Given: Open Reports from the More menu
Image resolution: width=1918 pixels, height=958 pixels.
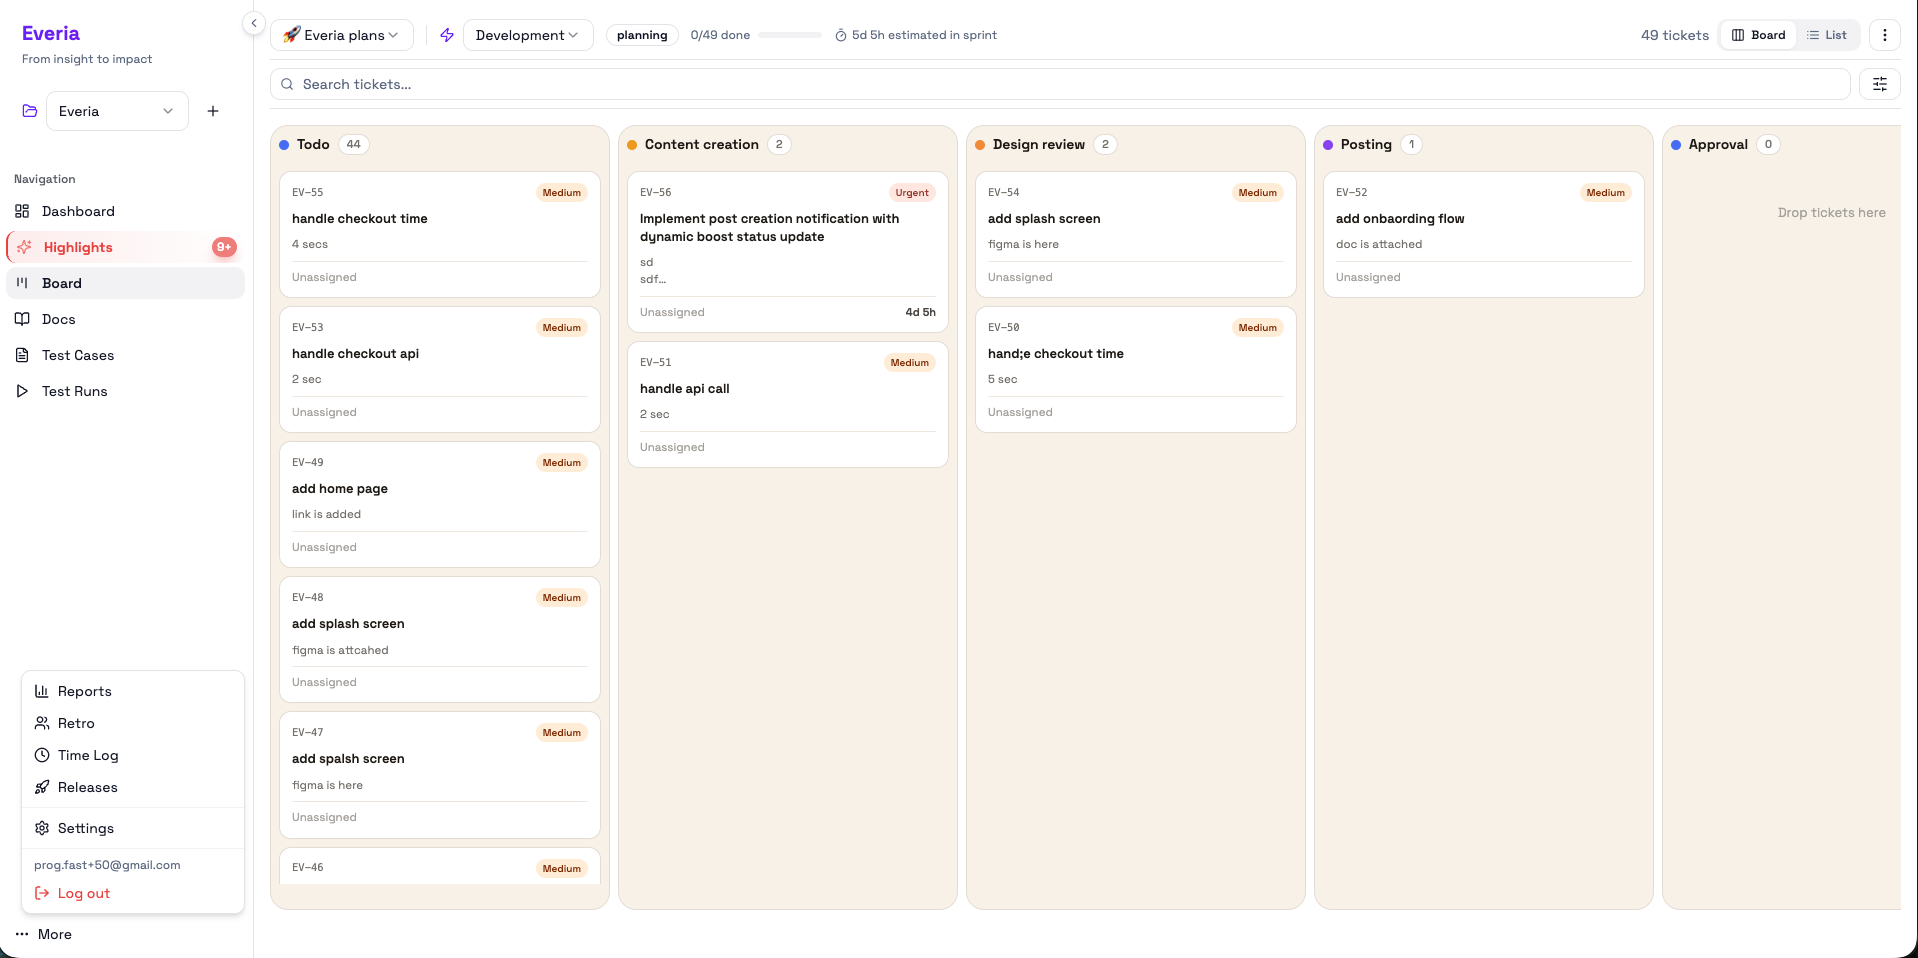Looking at the screenshot, I should [x=133, y=691].
